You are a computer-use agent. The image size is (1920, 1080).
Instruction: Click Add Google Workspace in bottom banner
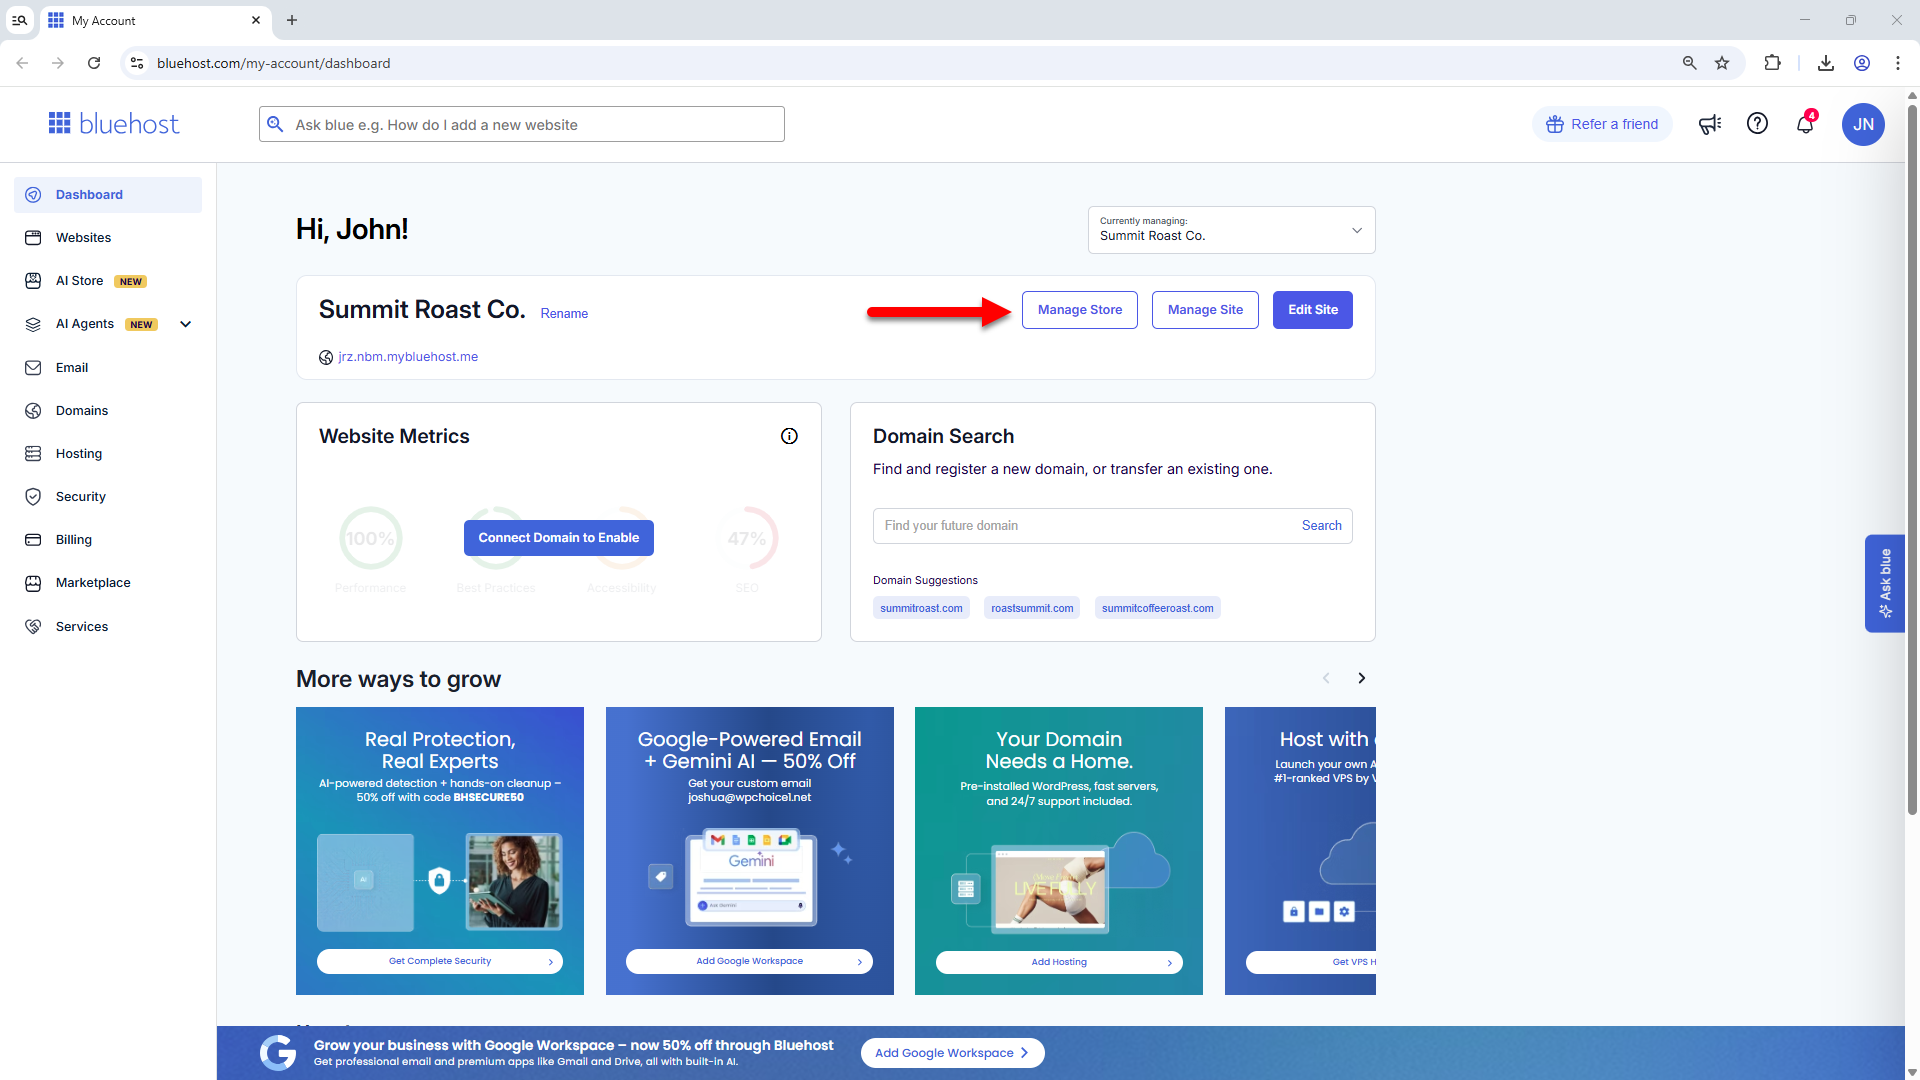(x=952, y=1053)
